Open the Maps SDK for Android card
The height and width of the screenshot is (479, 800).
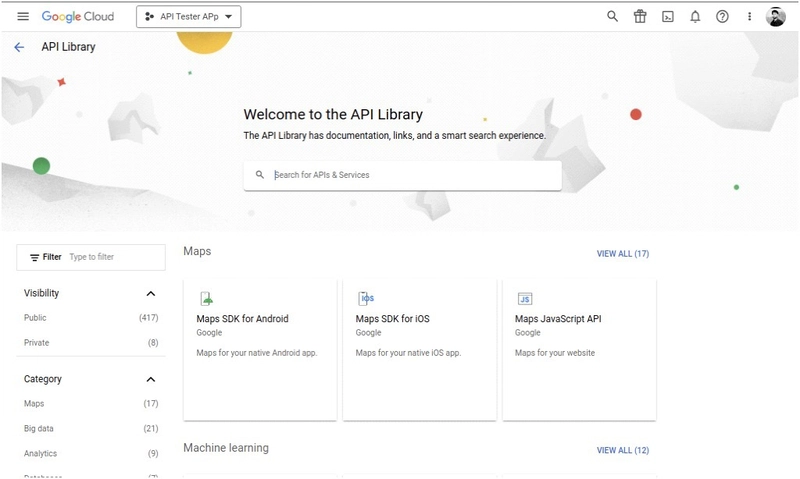(260, 350)
